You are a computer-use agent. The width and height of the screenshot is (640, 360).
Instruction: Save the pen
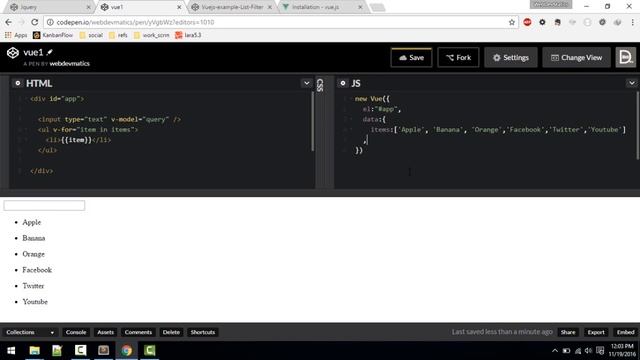(411, 58)
